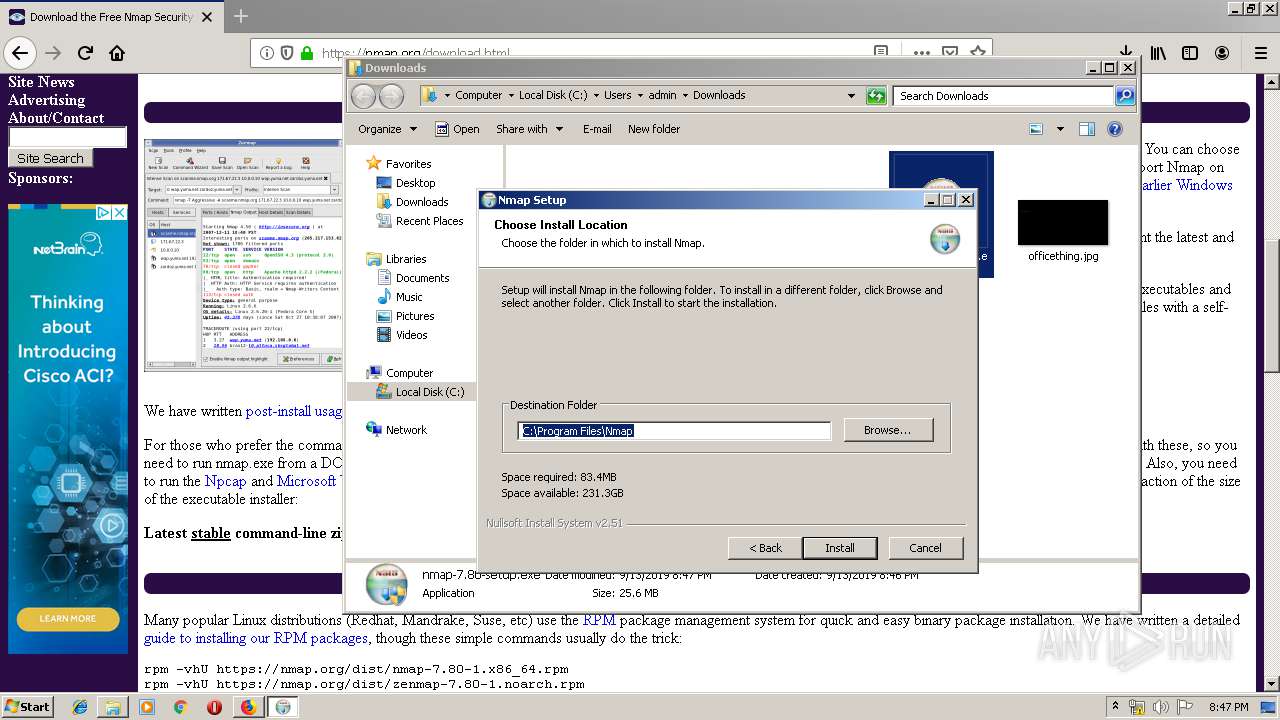Click Explorer back navigation button
1280x720 pixels.
click(x=364, y=96)
